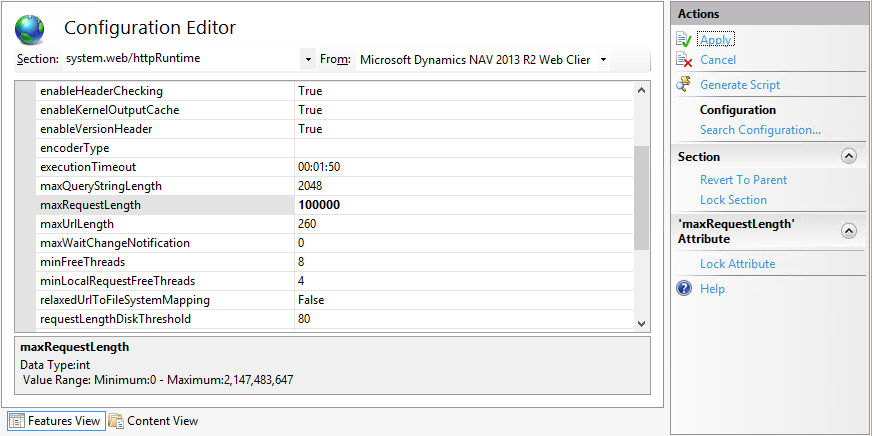Click the Configuration Editor globe icon

click(x=31, y=29)
